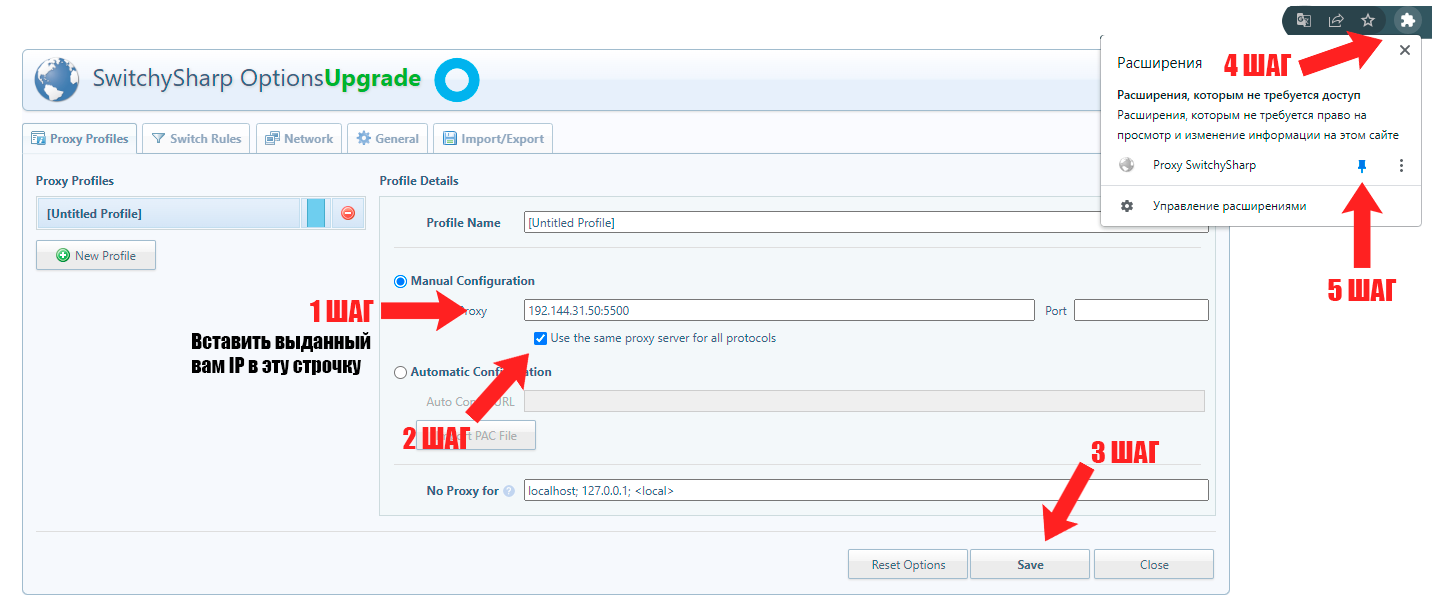Click the translate page icon in browser toolbar
This screenshot has width=1432, height=613.
[x=1304, y=20]
